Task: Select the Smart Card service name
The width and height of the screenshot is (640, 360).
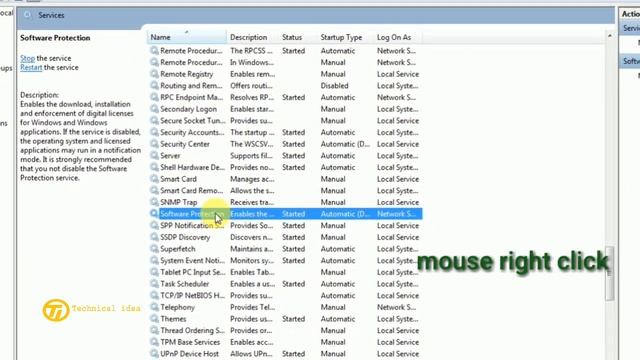Action: click(178, 179)
